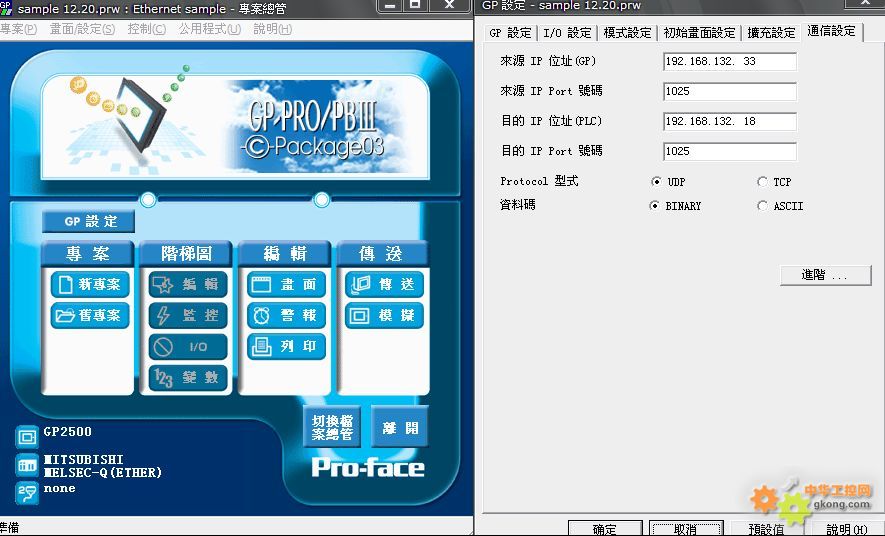Switch to the 模式設定 tab
The image size is (885, 536).
[x=627, y=33]
